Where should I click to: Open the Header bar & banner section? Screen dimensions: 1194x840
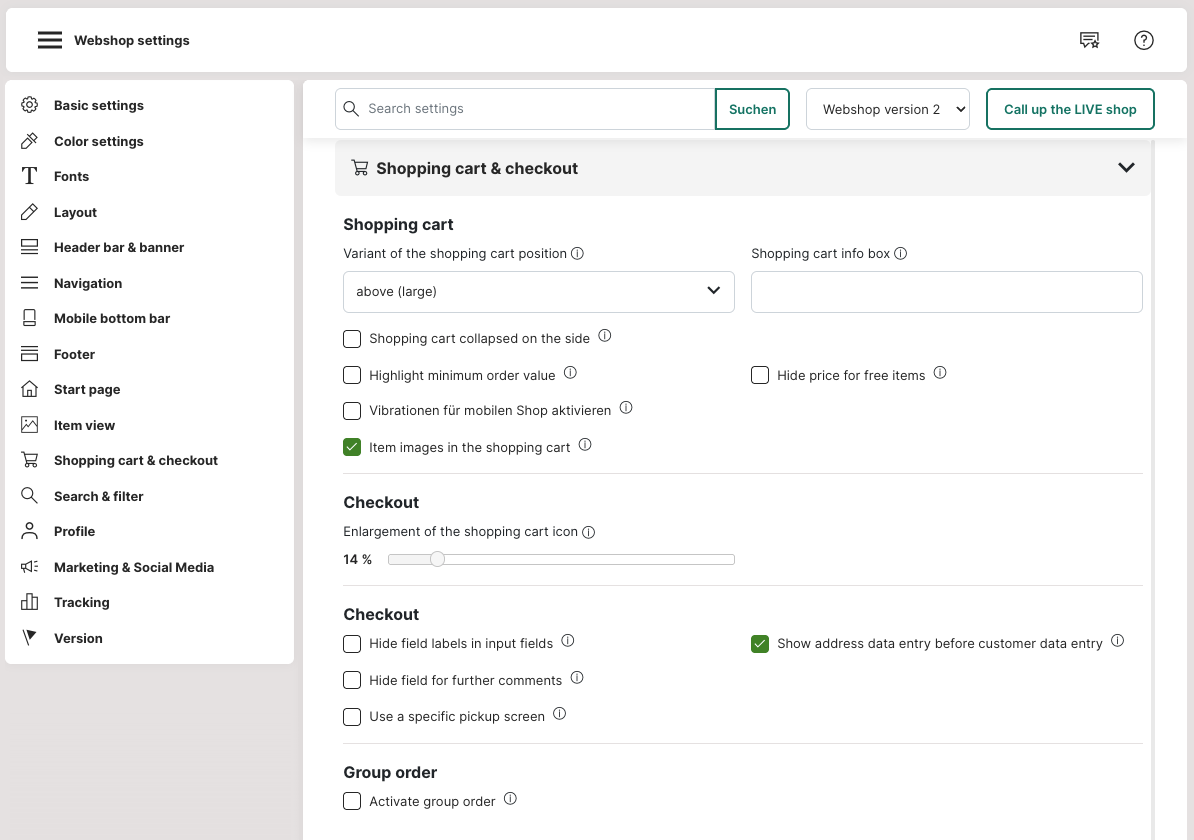tap(118, 247)
